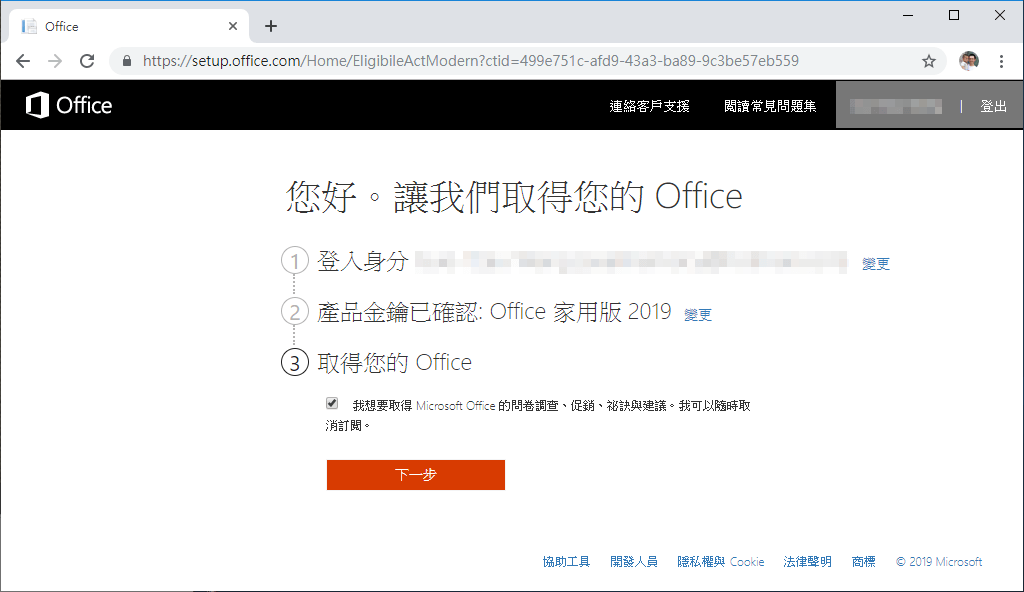The width and height of the screenshot is (1024, 592).
Task: Click the Office logo in the header
Action: pyautogui.click(x=66, y=105)
